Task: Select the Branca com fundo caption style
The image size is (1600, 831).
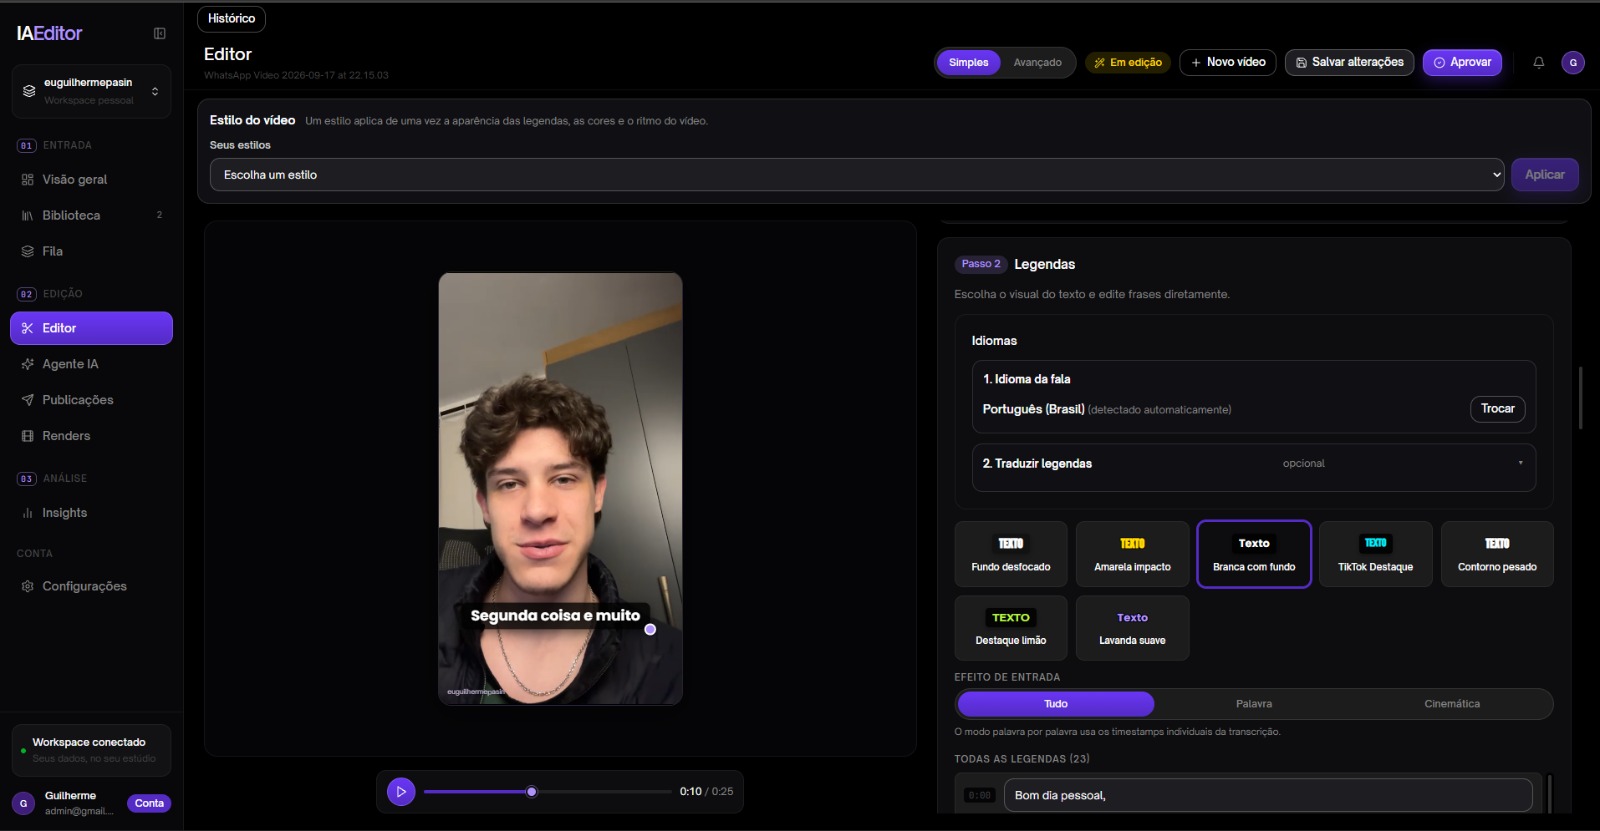Action: click(1254, 554)
